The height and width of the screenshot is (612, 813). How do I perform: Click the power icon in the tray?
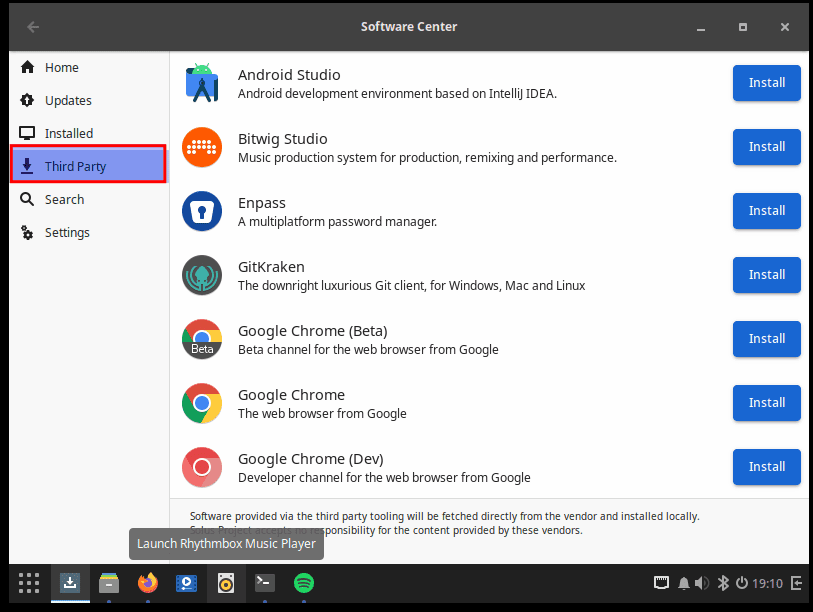[742, 583]
